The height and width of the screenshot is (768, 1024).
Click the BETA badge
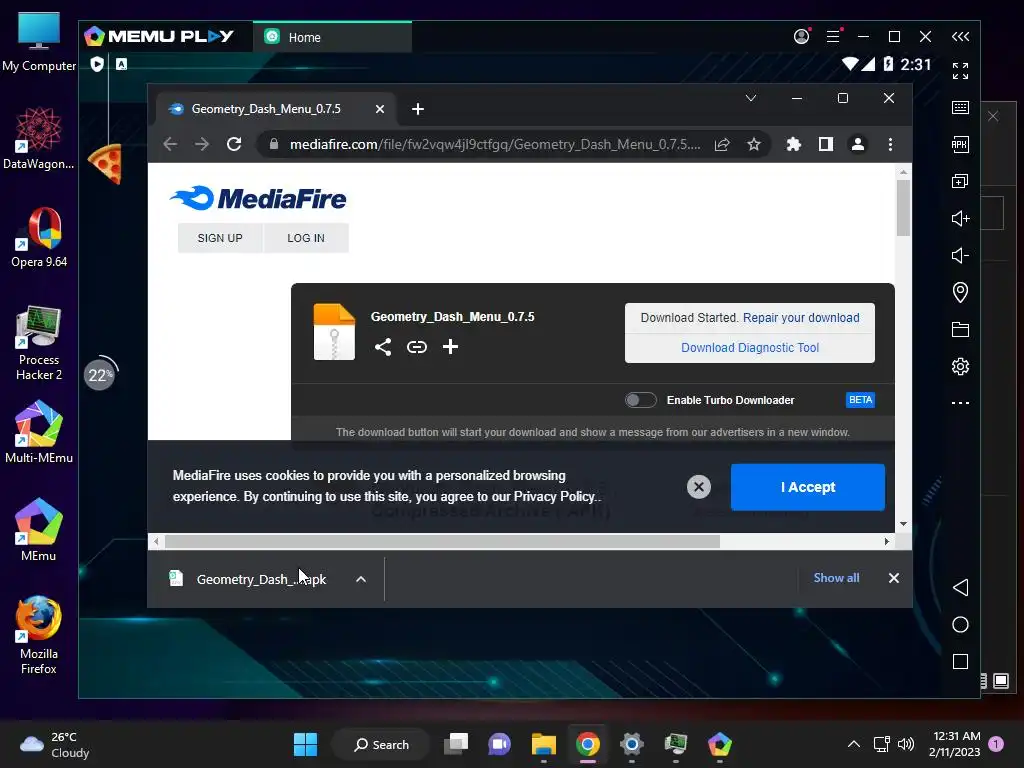click(860, 400)
